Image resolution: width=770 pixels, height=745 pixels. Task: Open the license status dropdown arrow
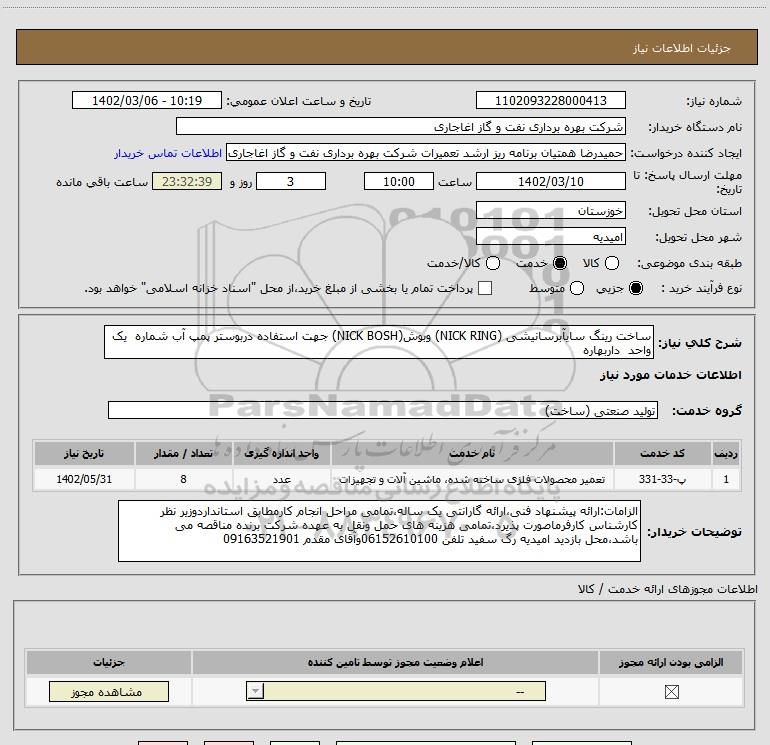tap(255, 691)
